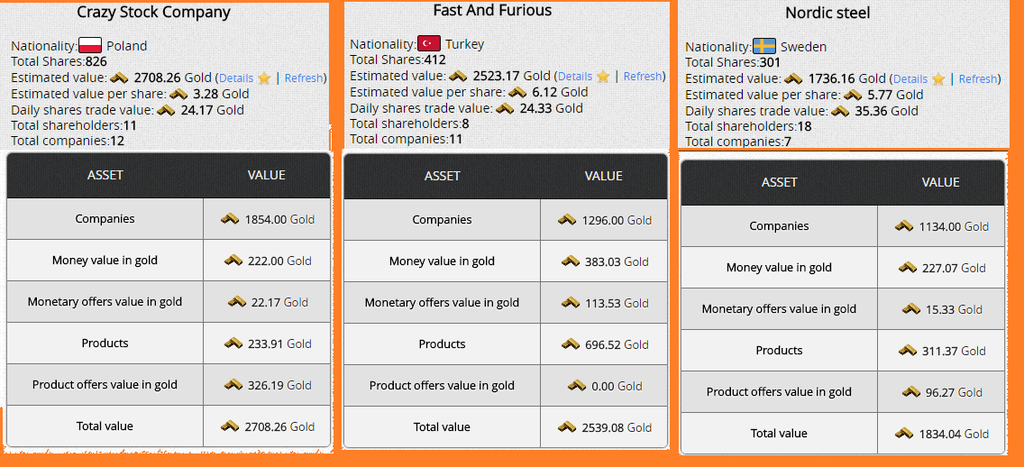Refresh Crazy Stock Company estimated value
The height and width of the screenshot is (467, 1024).
pyautogui.click(x=305, y=78)
